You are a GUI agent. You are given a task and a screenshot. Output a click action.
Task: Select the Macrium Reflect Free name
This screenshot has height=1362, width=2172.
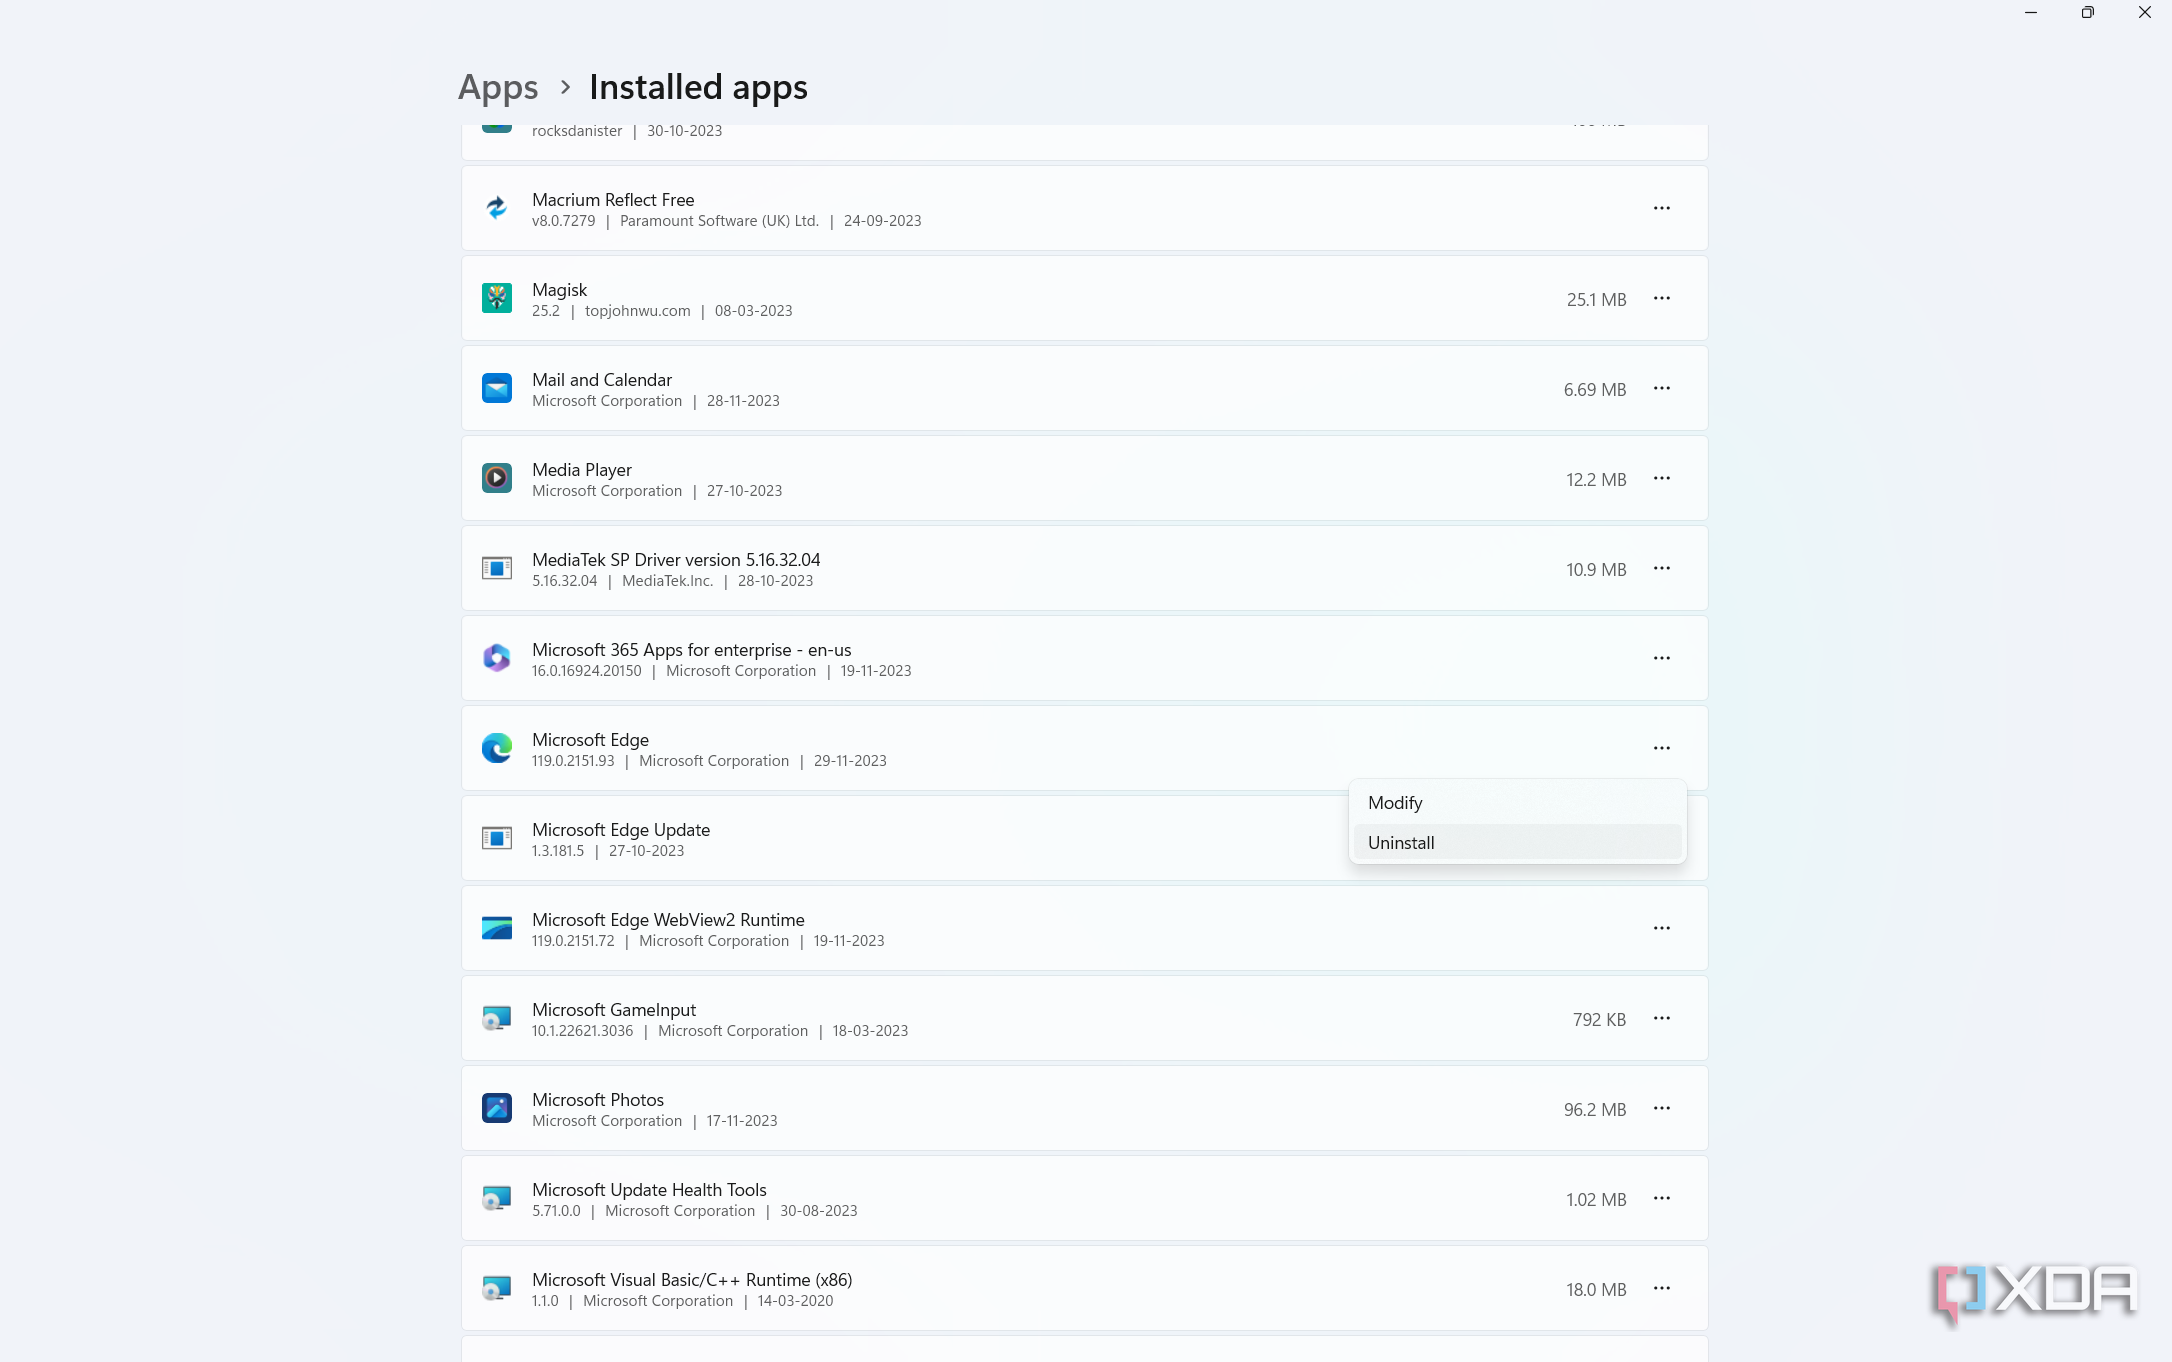613,200
